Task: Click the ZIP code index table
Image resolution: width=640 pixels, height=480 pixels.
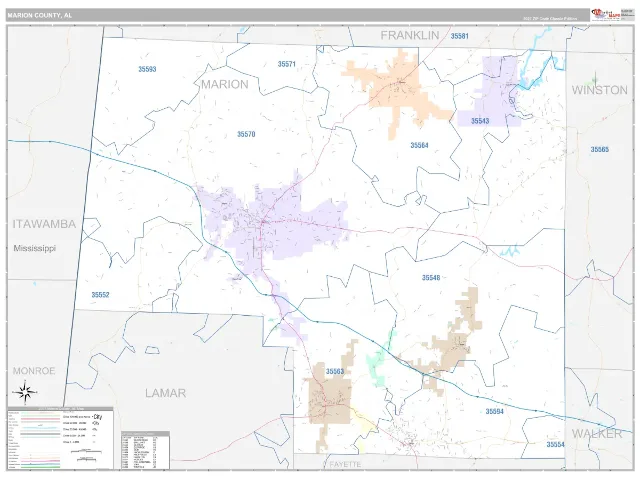Action: 146,450
